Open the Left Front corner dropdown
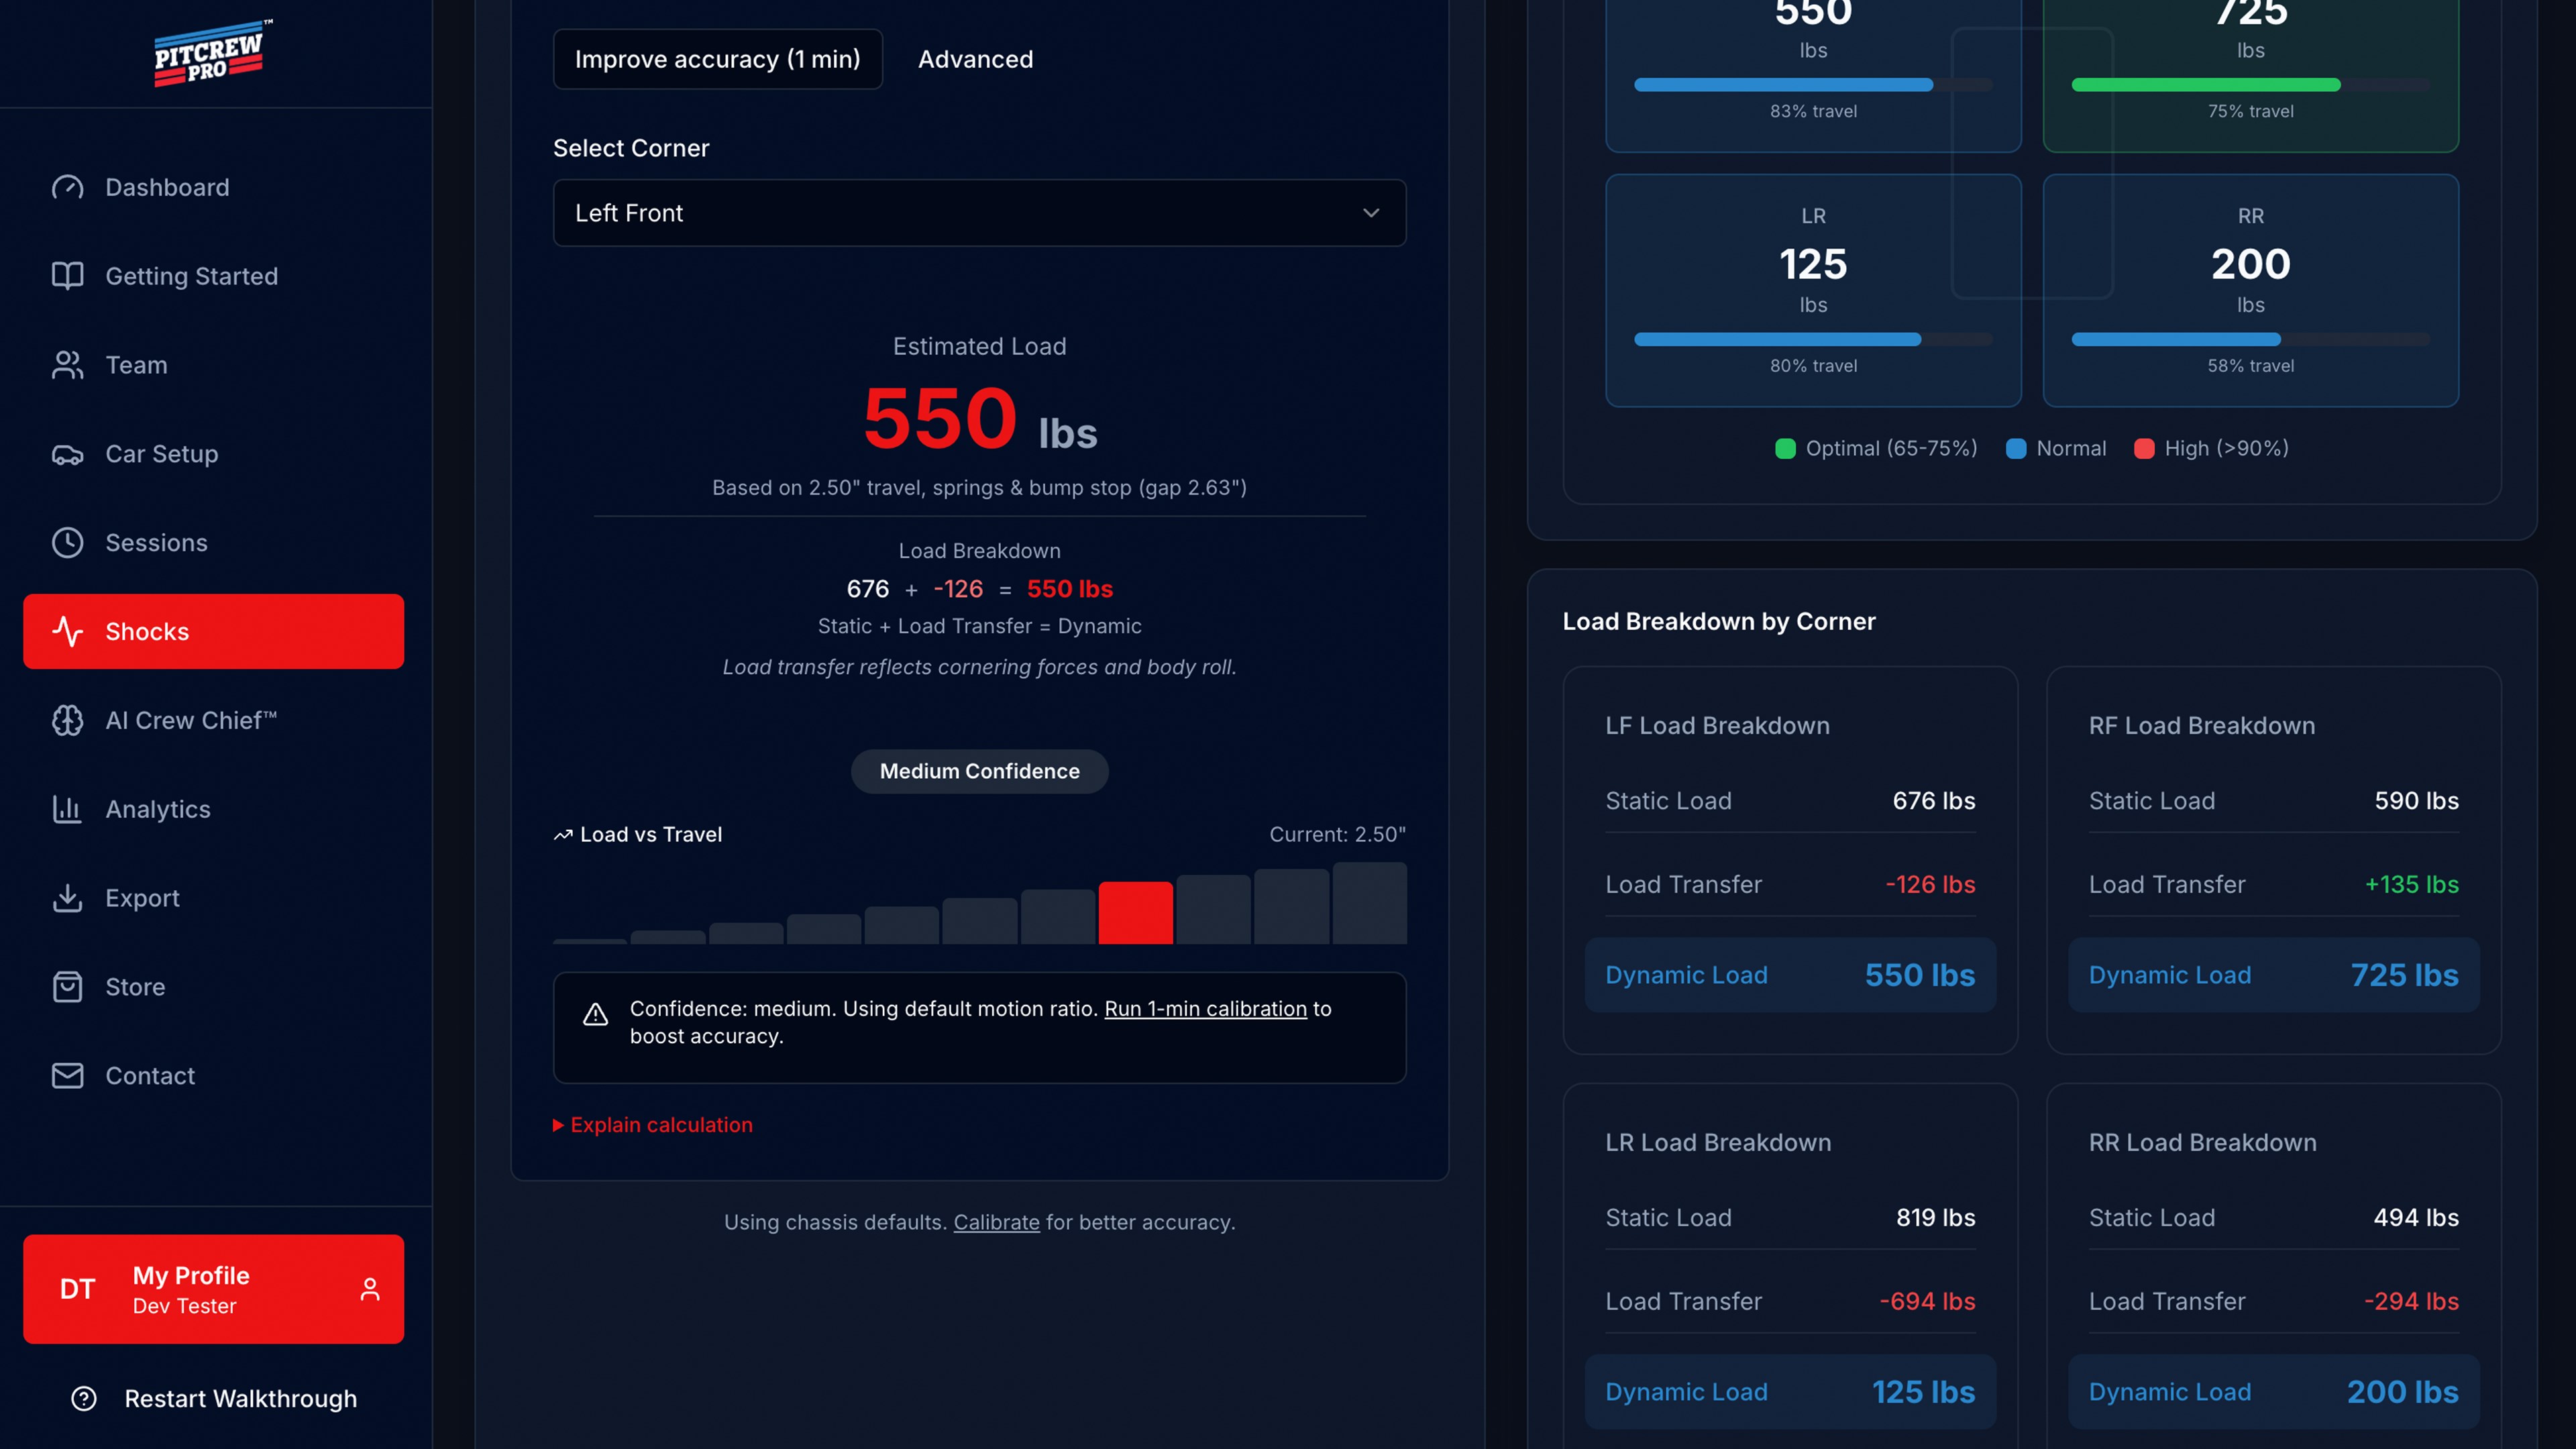2576x1449 pixels. [x=978, y=213]
